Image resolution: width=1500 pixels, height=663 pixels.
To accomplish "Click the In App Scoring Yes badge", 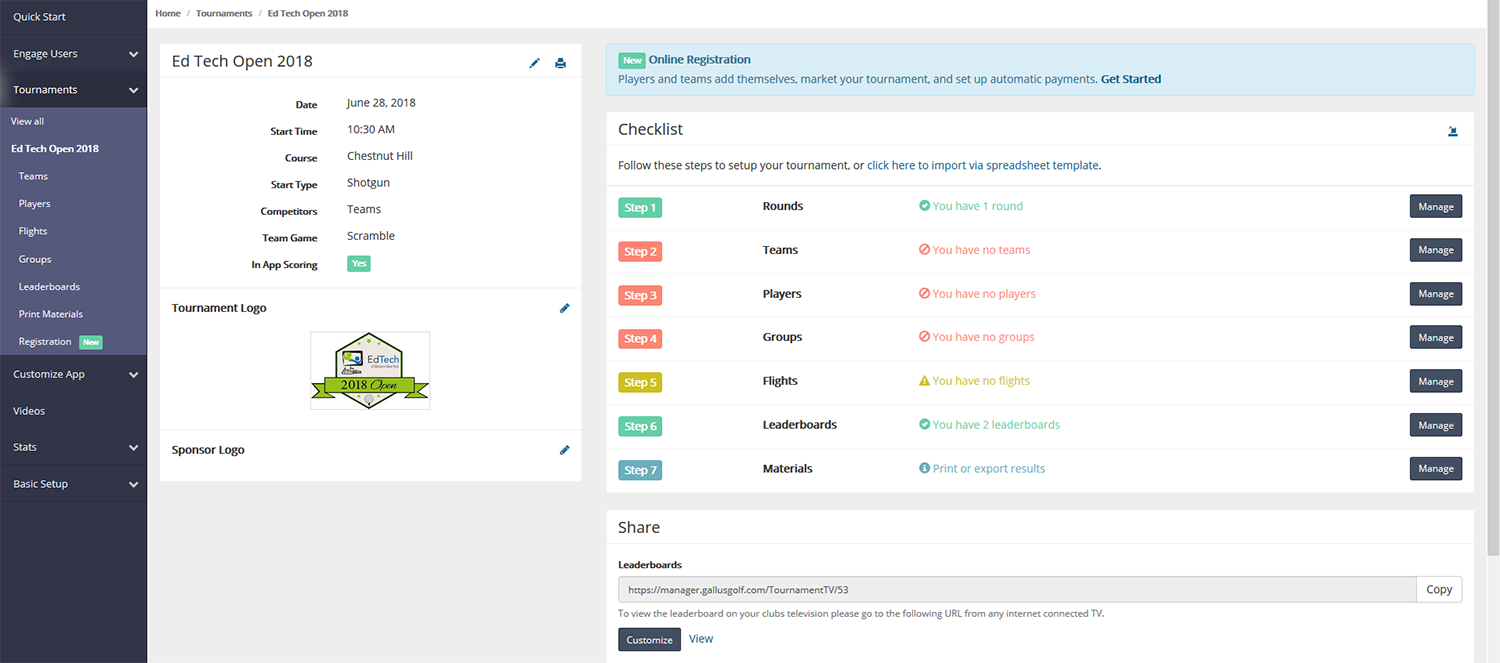I will tap(358, 264).
